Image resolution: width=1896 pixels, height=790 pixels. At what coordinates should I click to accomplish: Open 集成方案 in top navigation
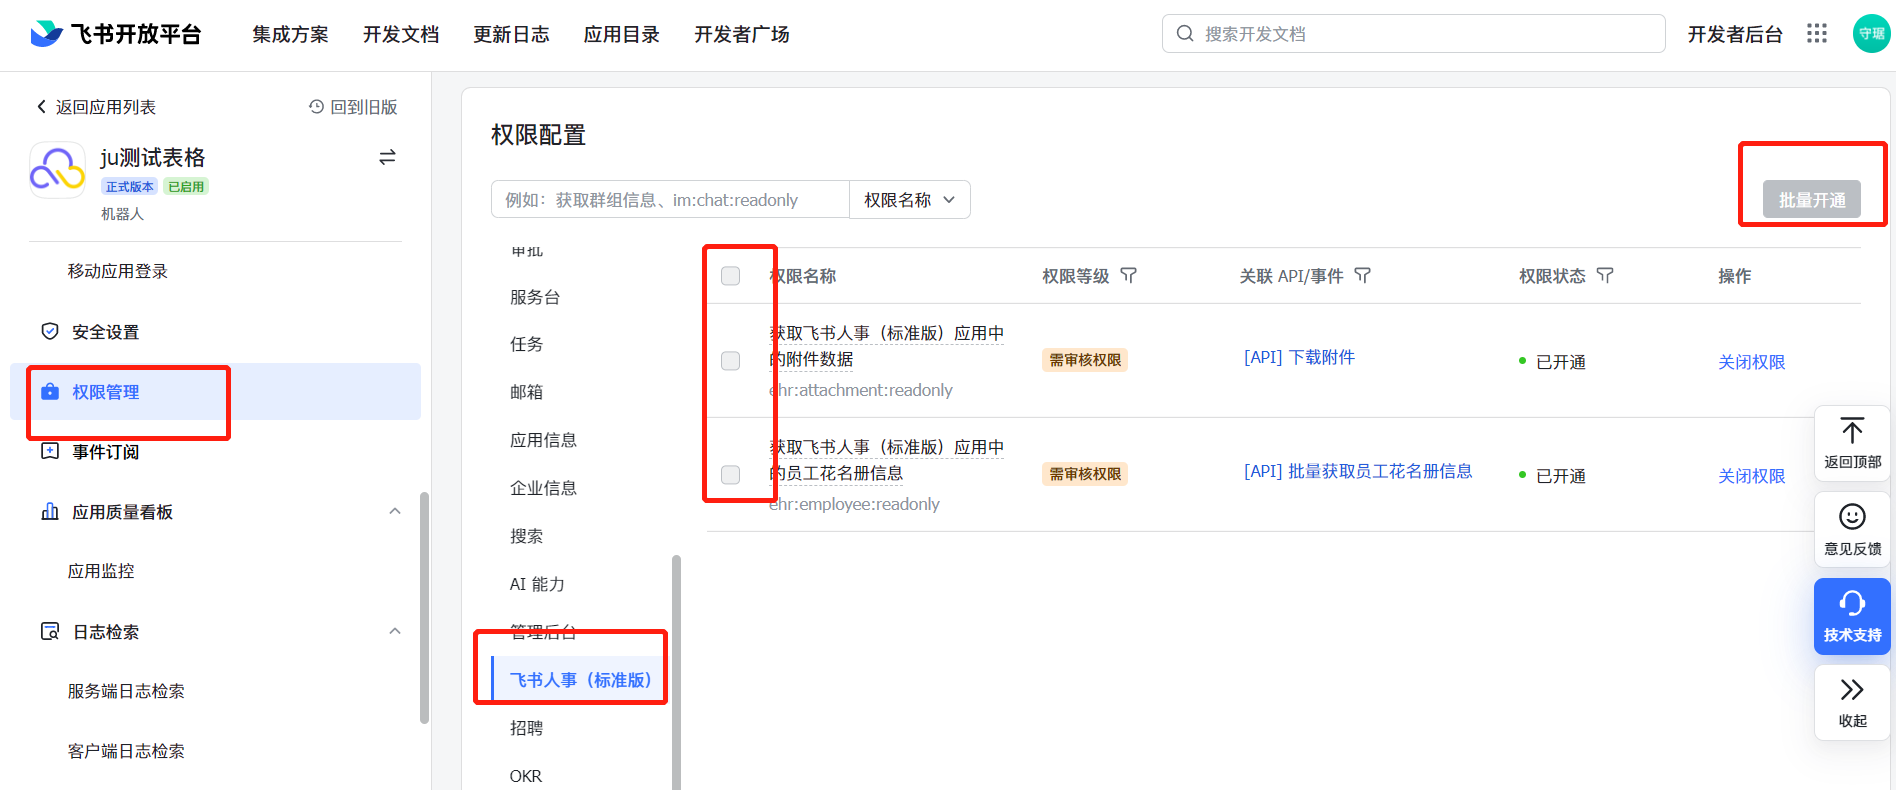click(290, 35)
